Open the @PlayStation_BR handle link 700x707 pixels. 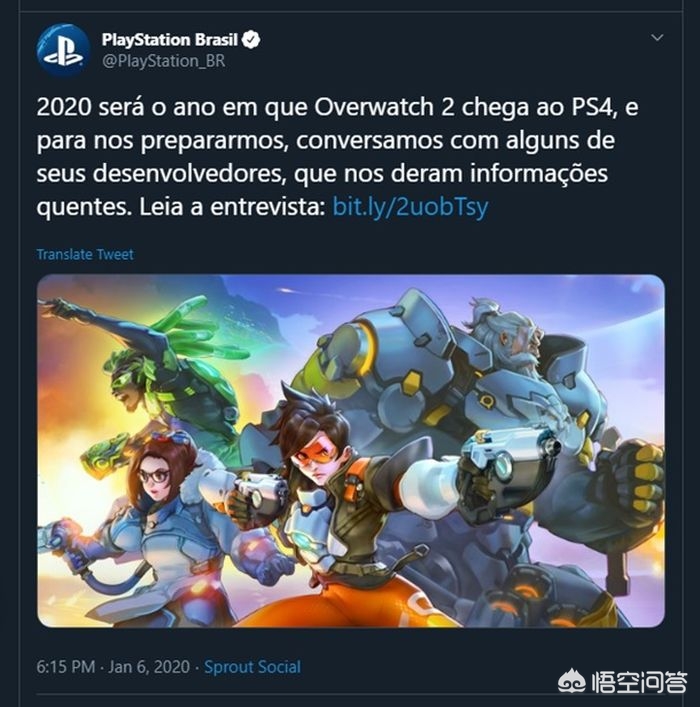[x=163, y=60]
